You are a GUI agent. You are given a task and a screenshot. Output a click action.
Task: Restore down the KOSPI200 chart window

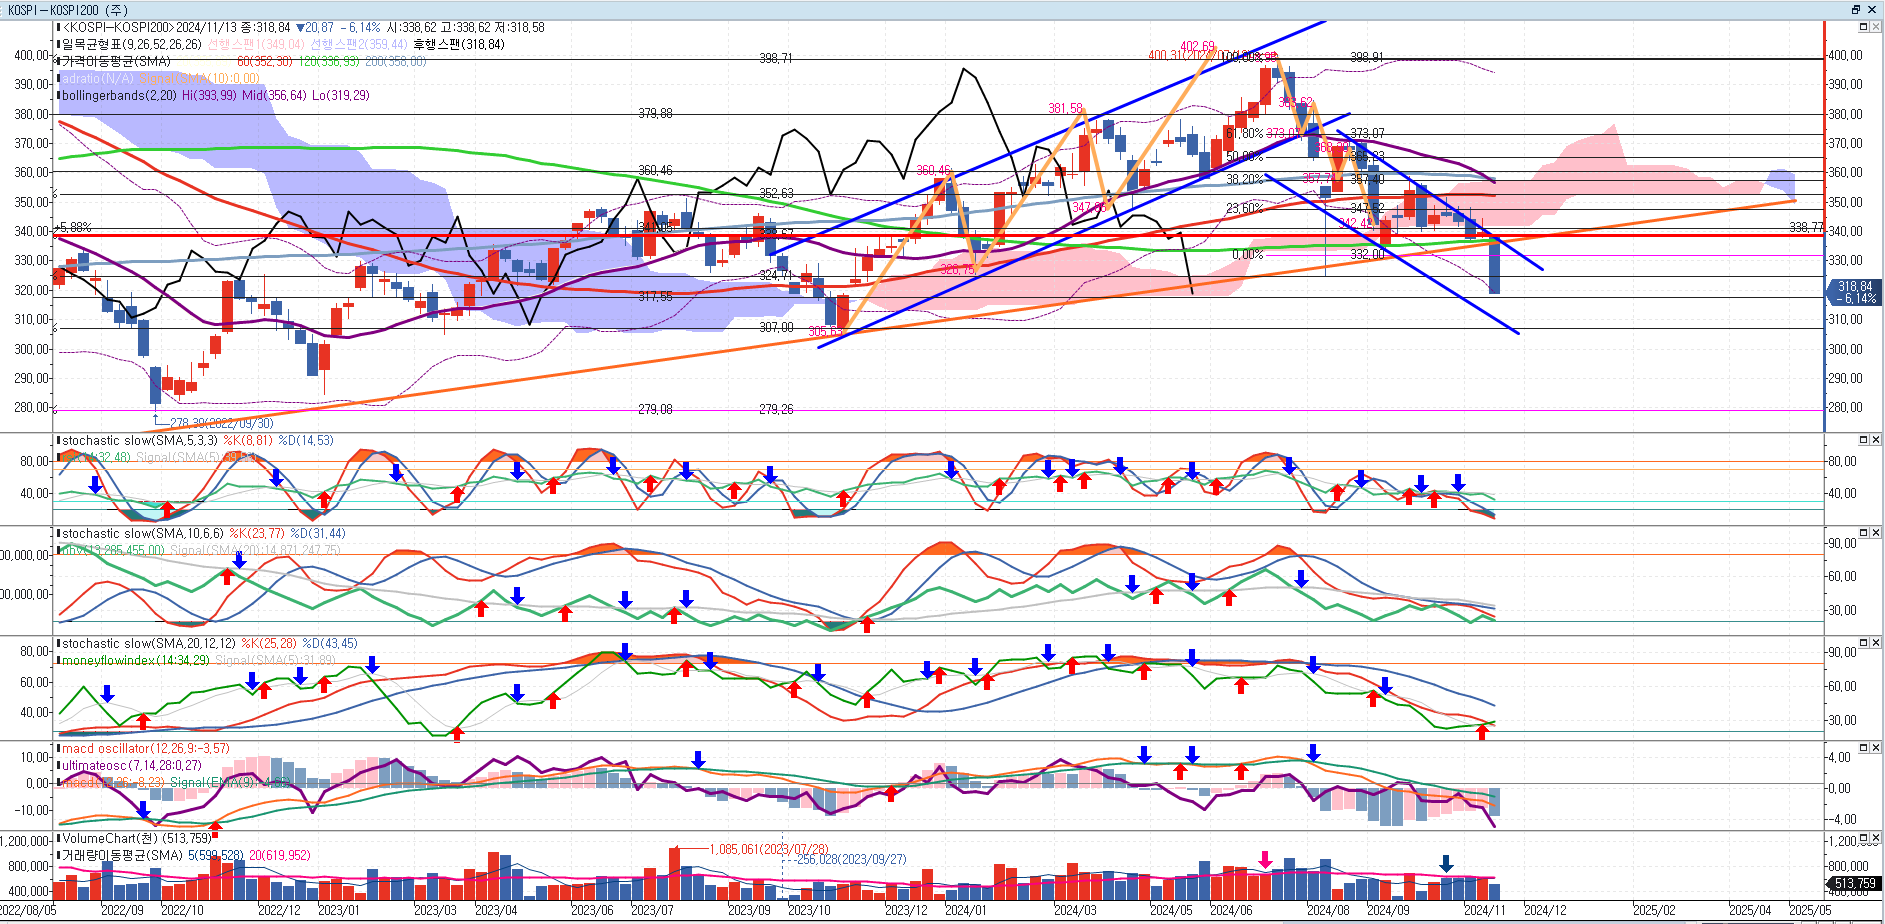pos(1856,9)
